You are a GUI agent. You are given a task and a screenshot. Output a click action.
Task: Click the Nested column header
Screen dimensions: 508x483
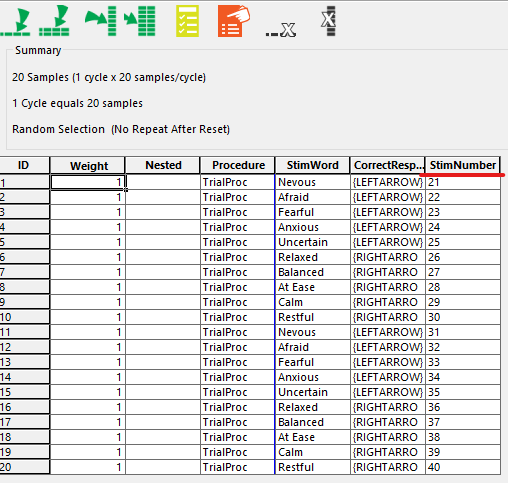click(x=163, y=165)
